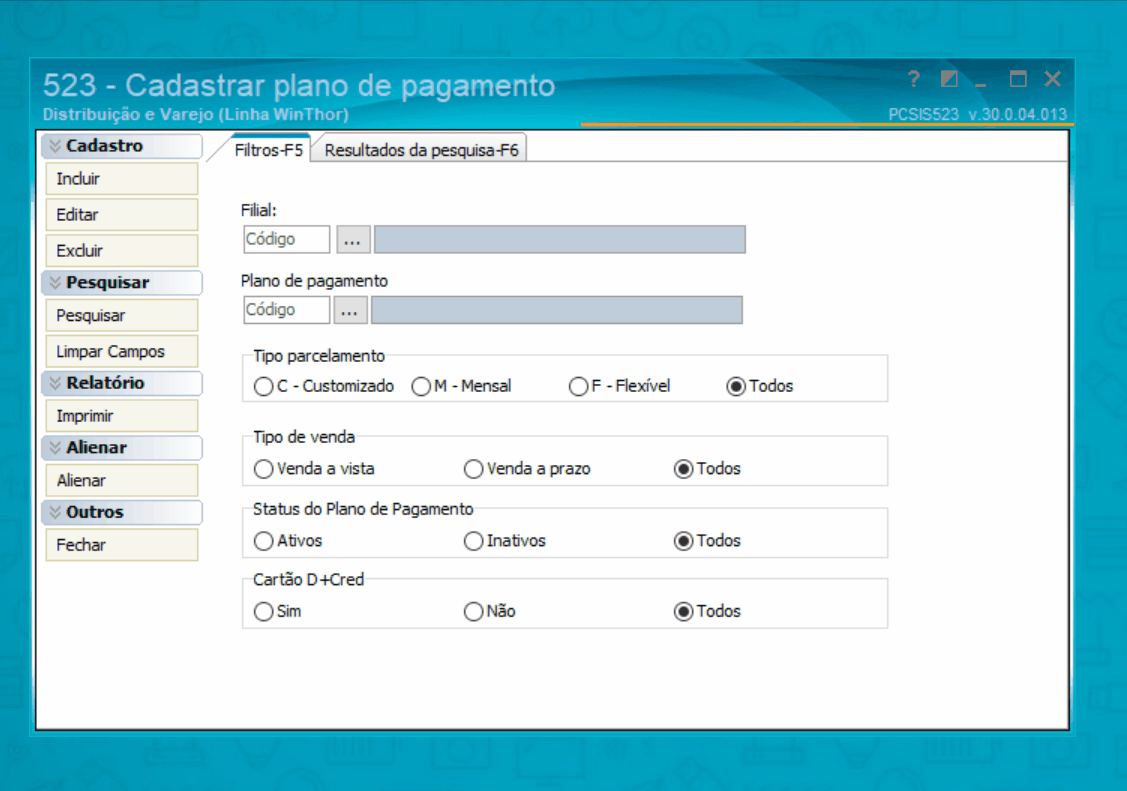Click the Incluir button
The height and width of the screenshot is (791, 1127).
pos(121,179)
